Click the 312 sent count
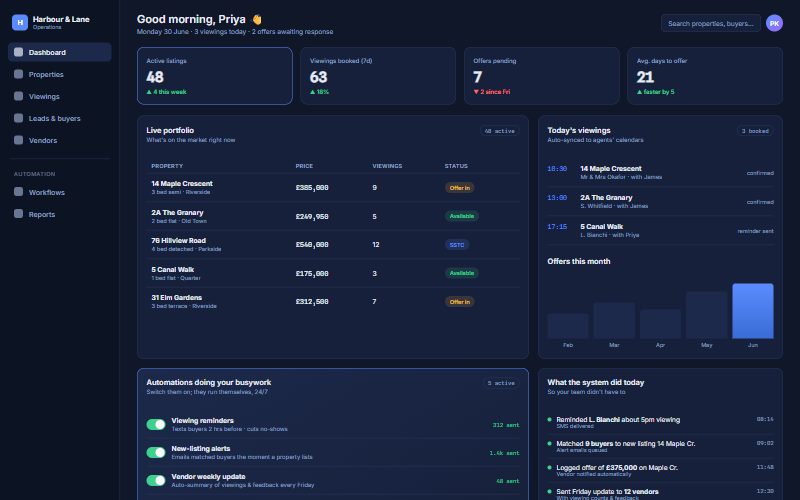 click(506, 425)
